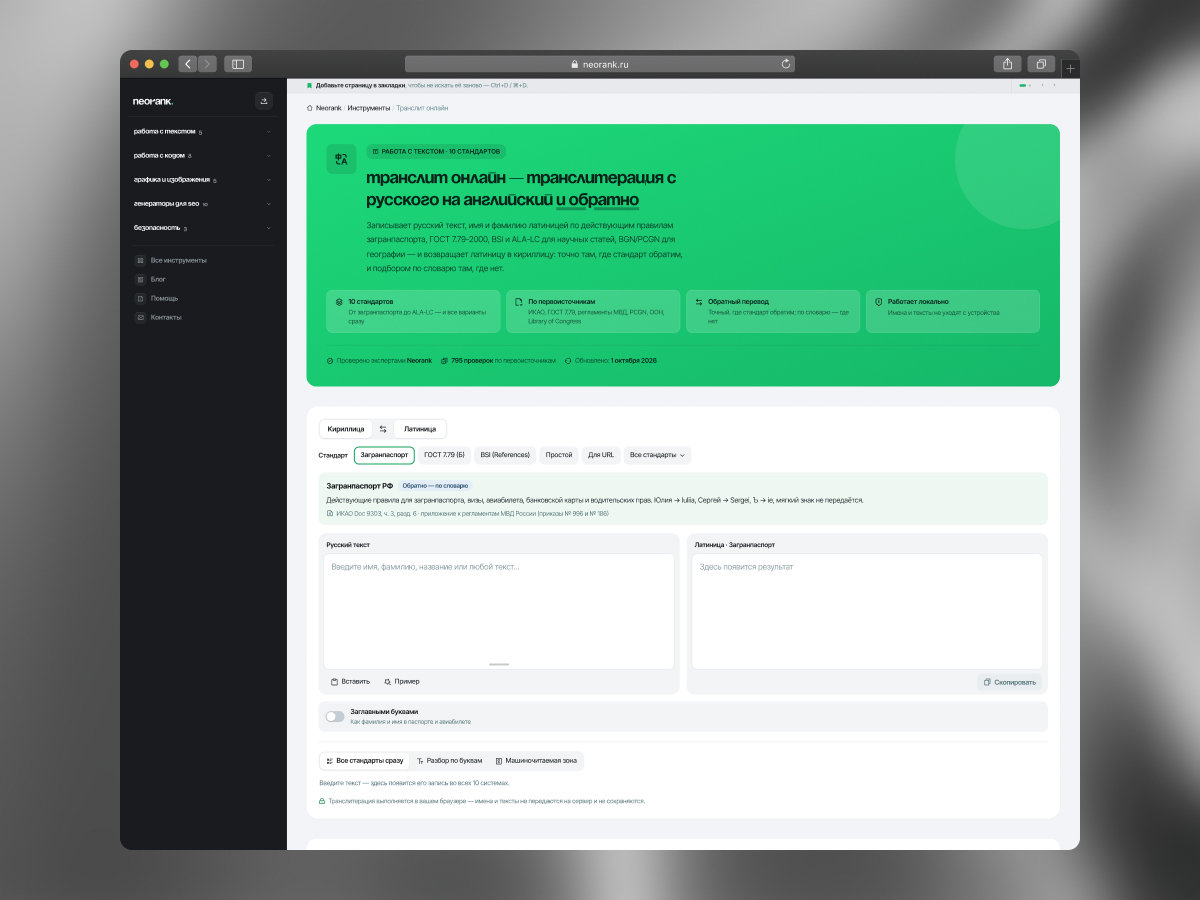Viewport: 1200px width, 900px height.
Task: Click the Обратный перевод arrows icon
Action: [698, 301]
